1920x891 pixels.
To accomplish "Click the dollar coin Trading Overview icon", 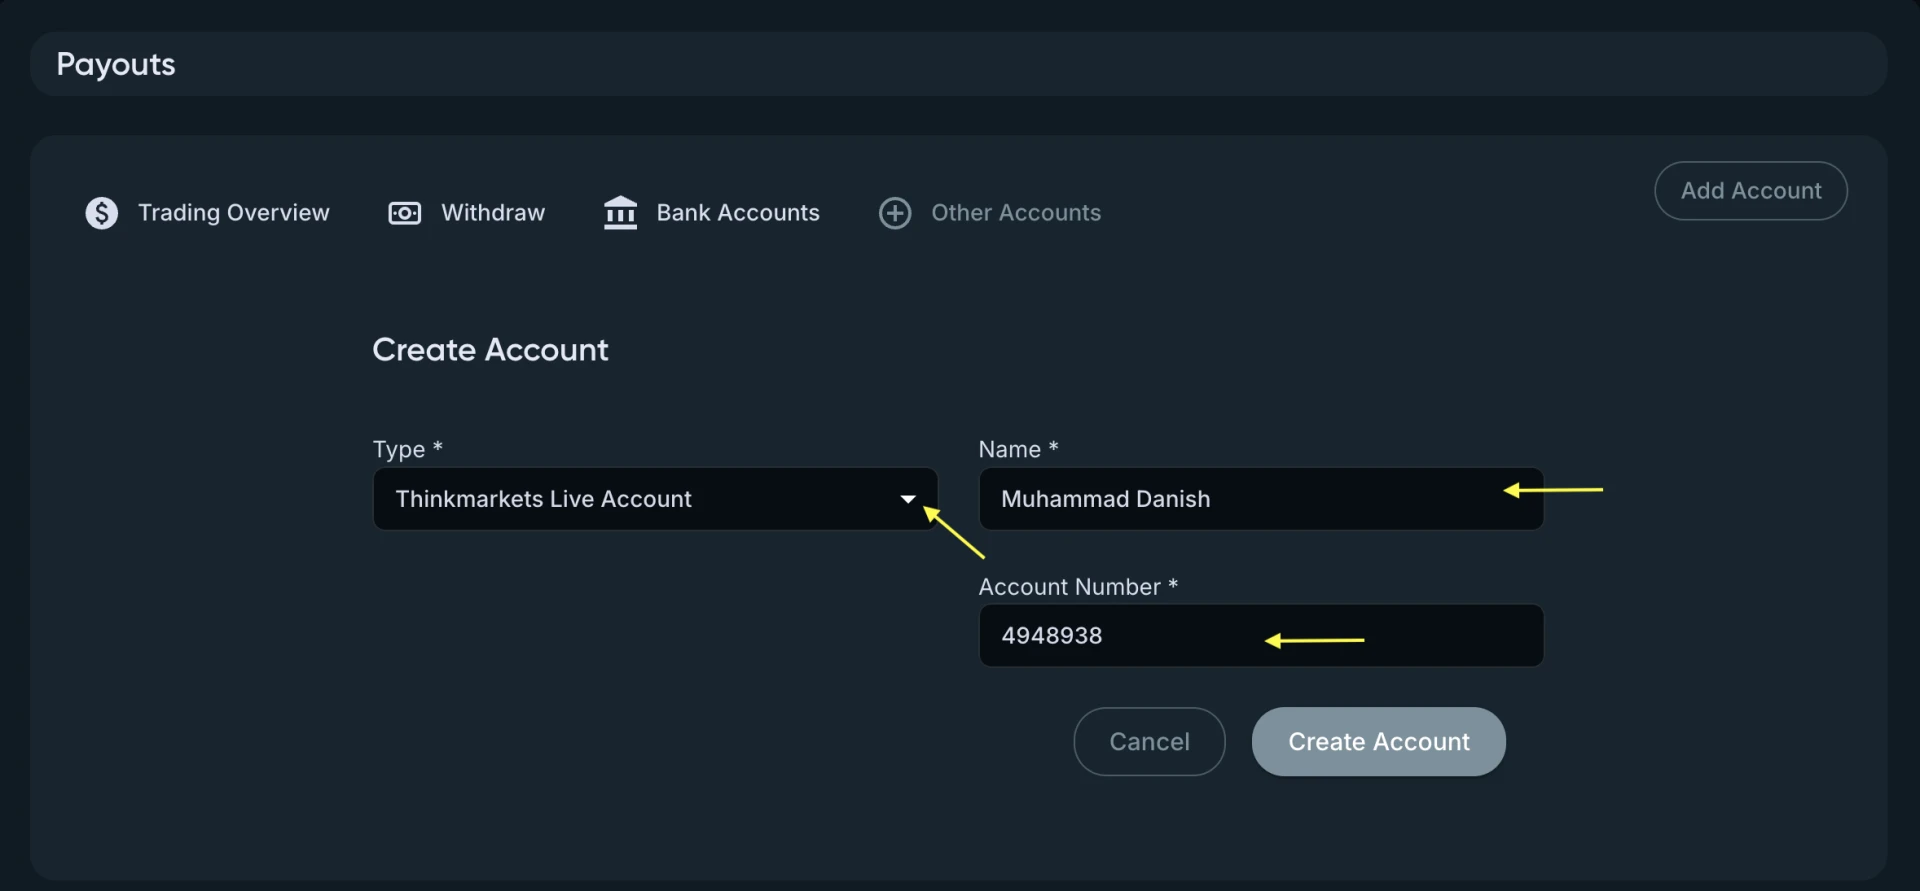I will [x=101, y=213].
